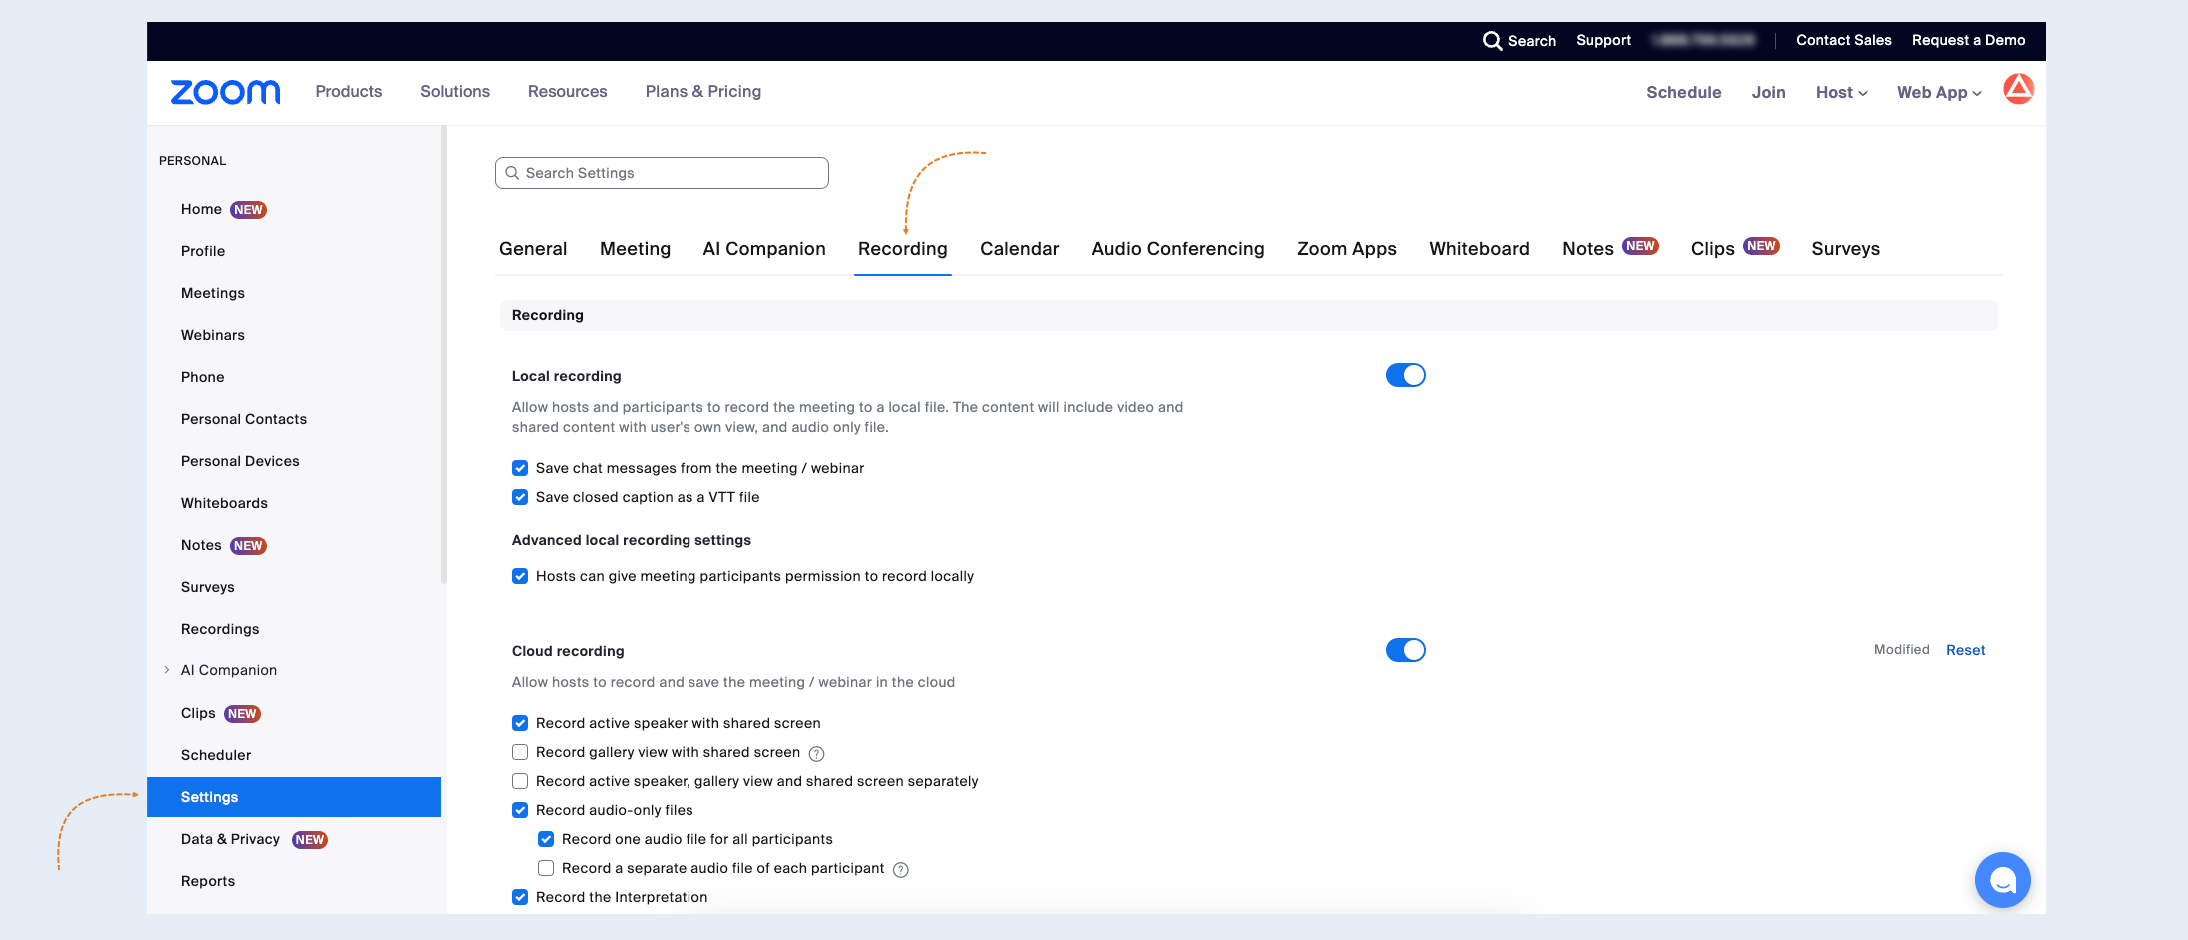
Task: Switch to the Whiteboard tab
Action: pos(1479,249)
